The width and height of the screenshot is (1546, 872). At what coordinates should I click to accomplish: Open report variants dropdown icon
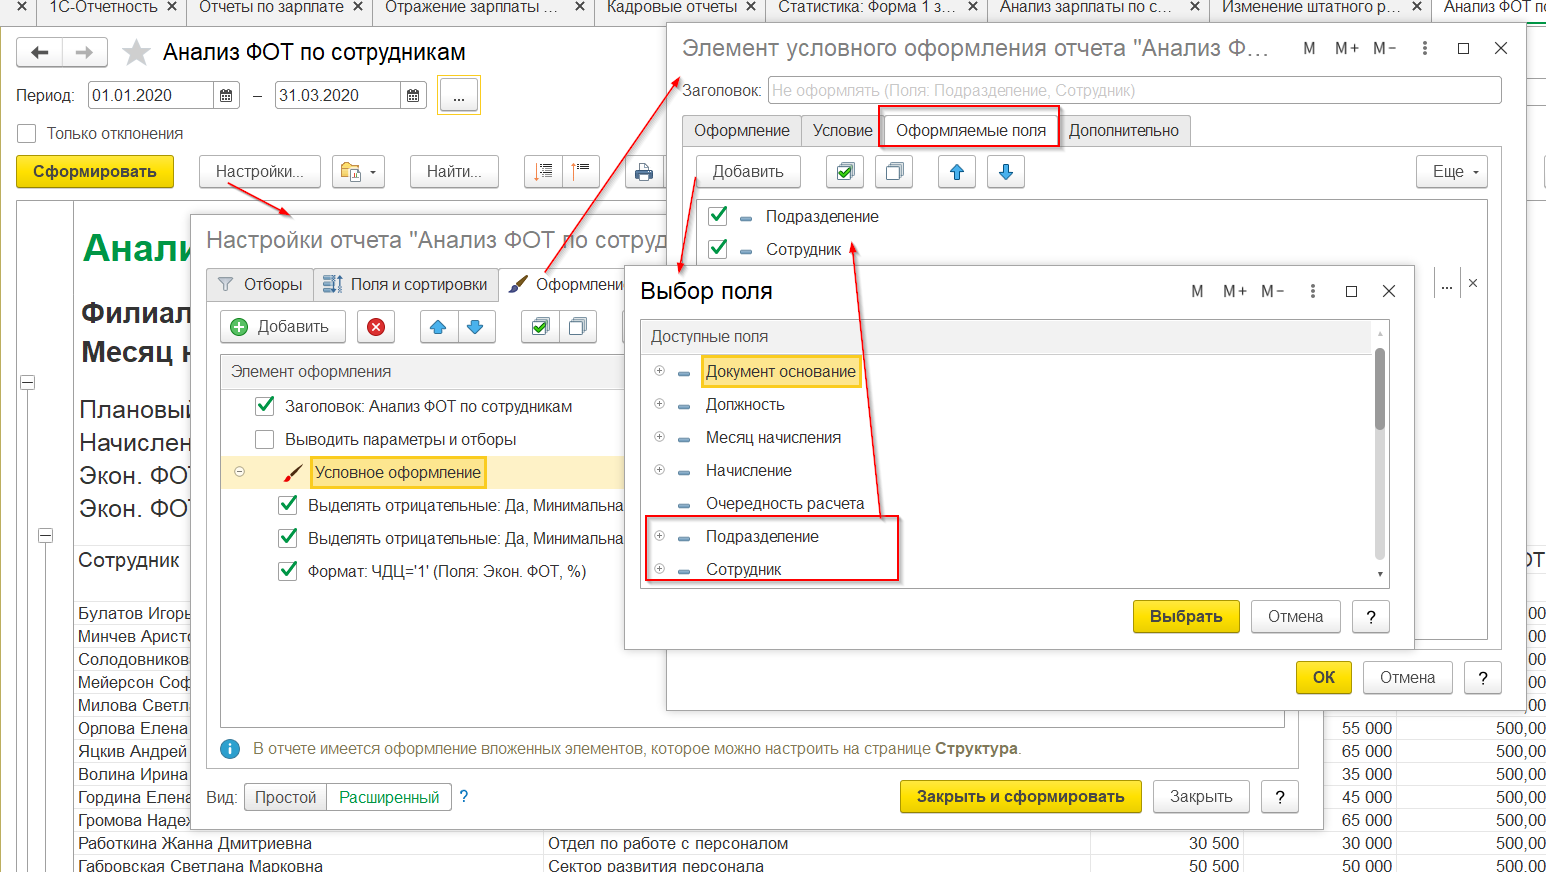[x=359, y=171]
